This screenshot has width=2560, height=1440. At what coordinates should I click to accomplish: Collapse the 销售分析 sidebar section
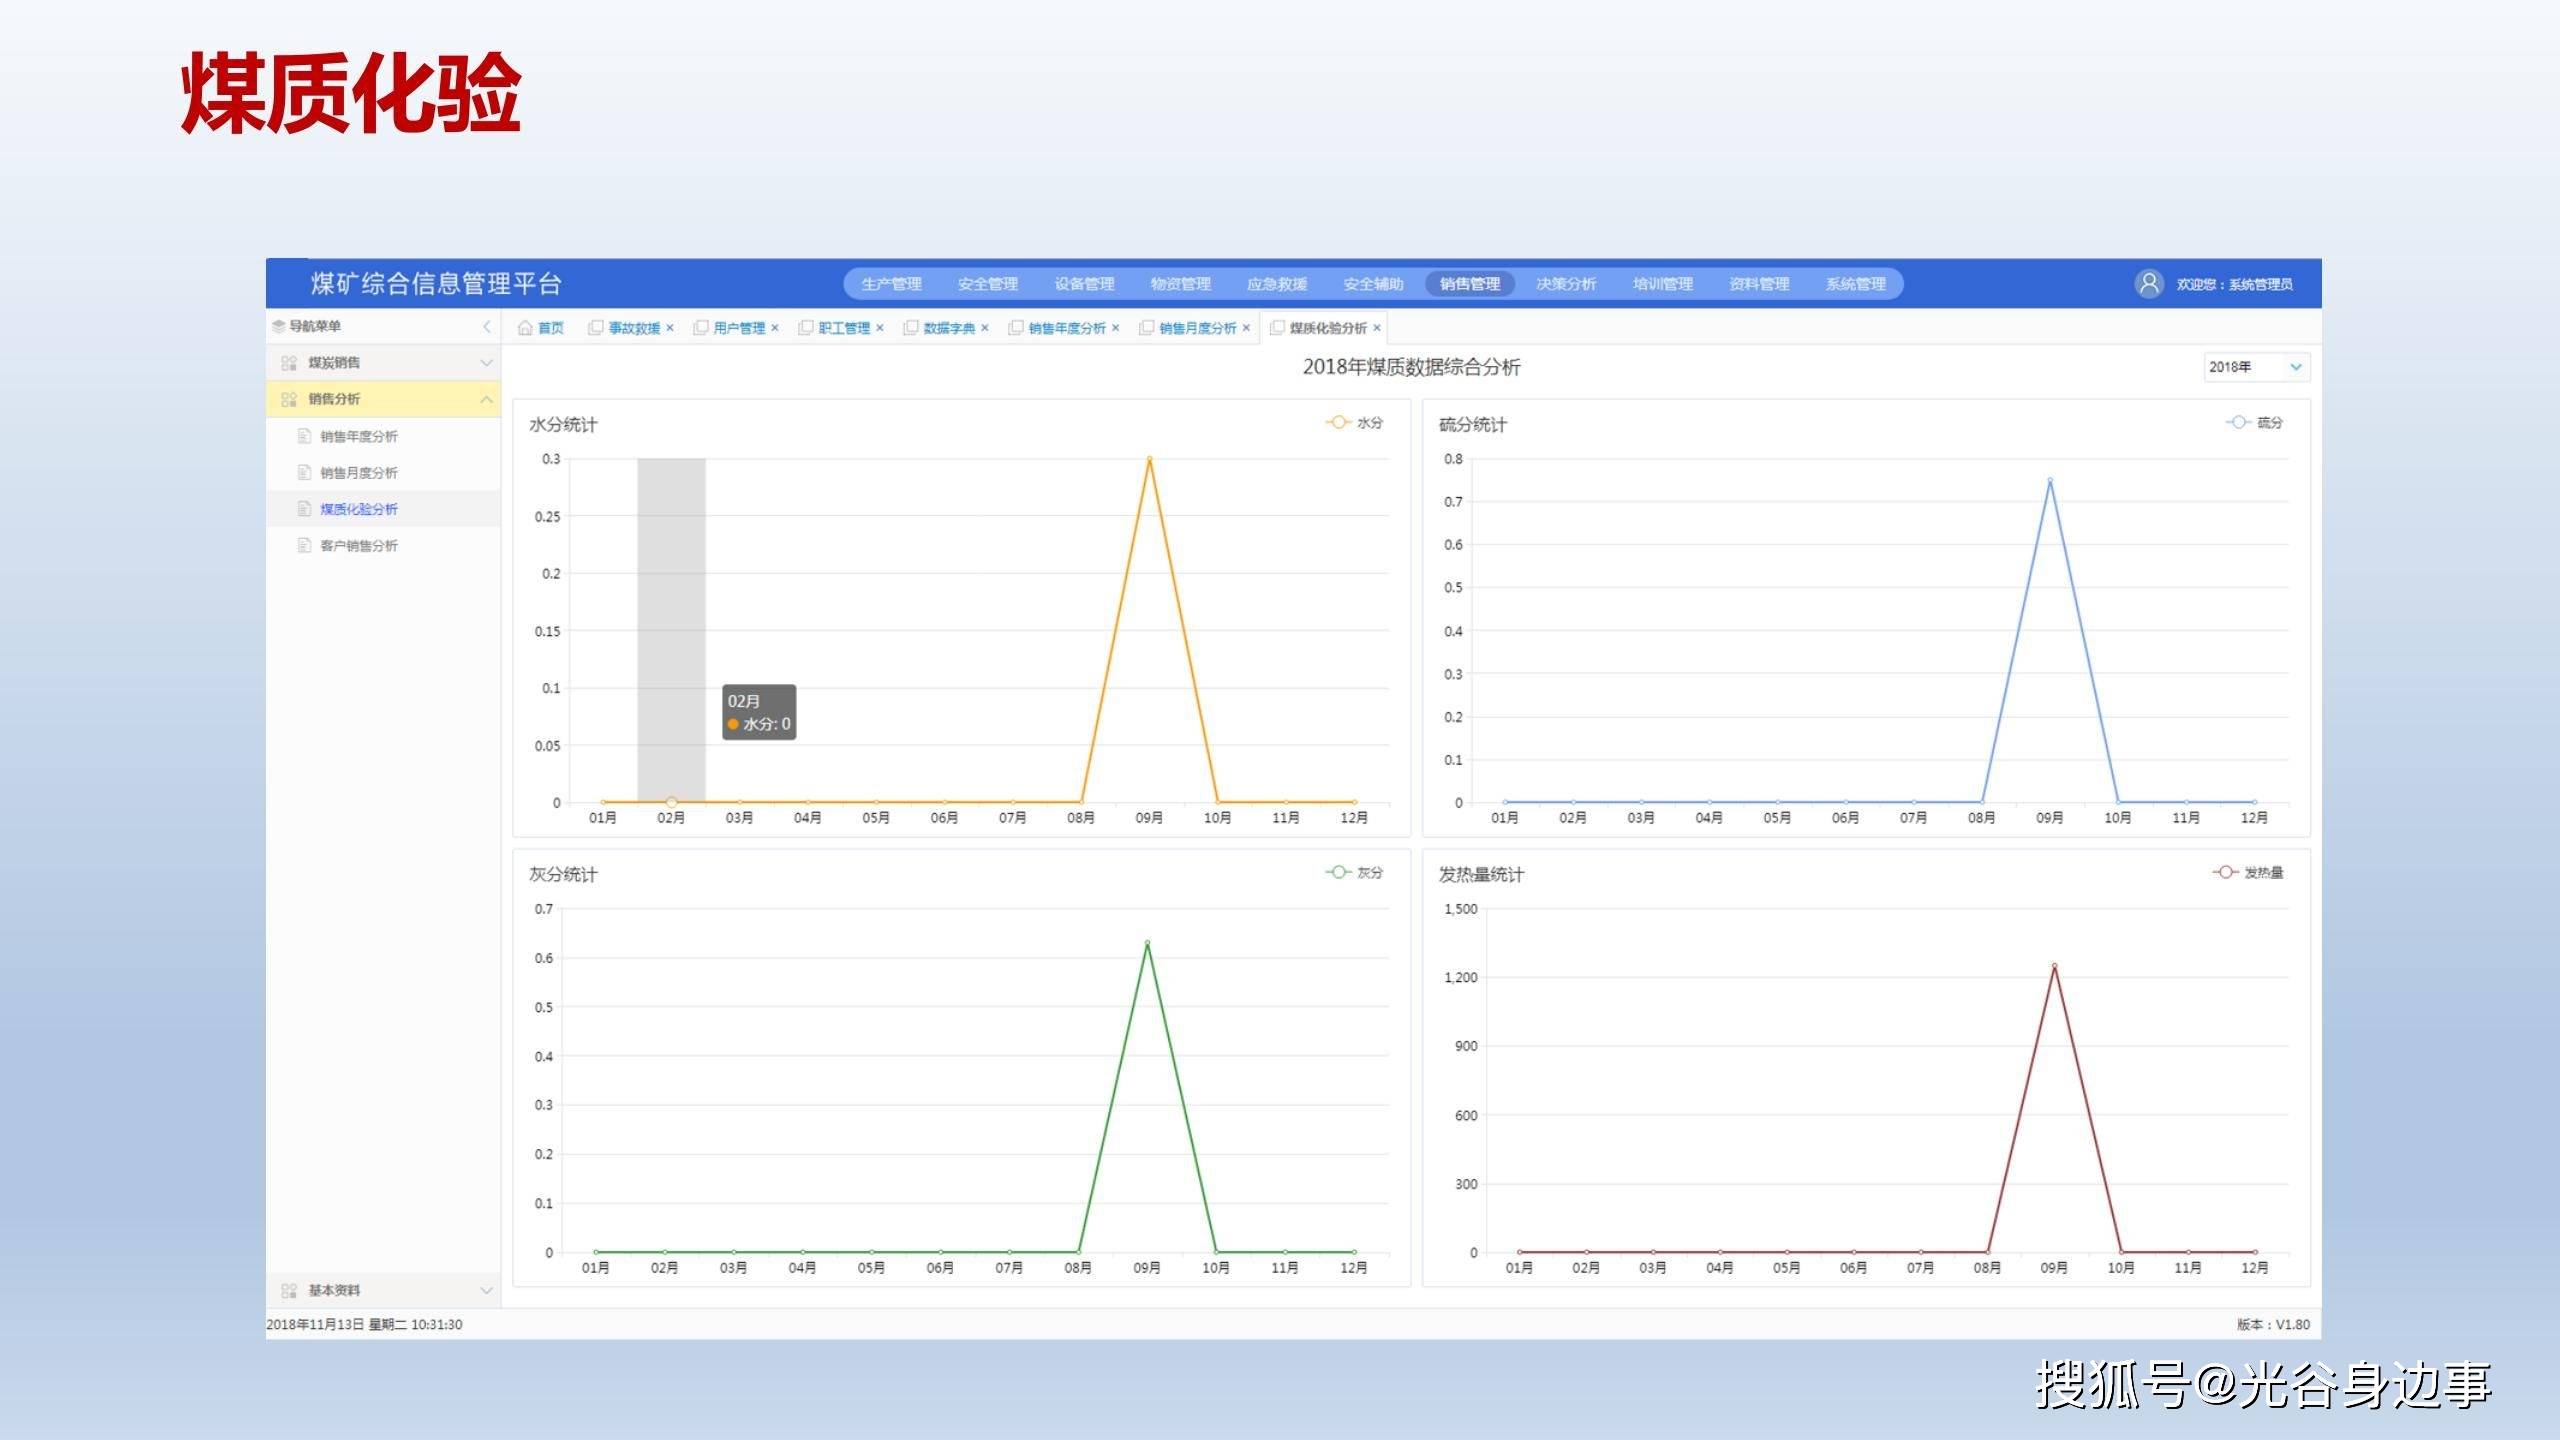point(486,399)
